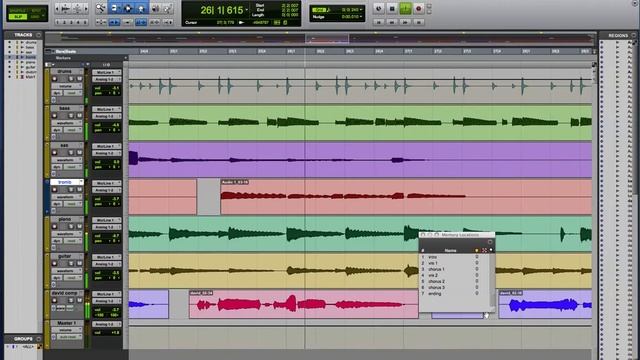Recall zoom preset 5
640x360 pixels.
[85, 22]
